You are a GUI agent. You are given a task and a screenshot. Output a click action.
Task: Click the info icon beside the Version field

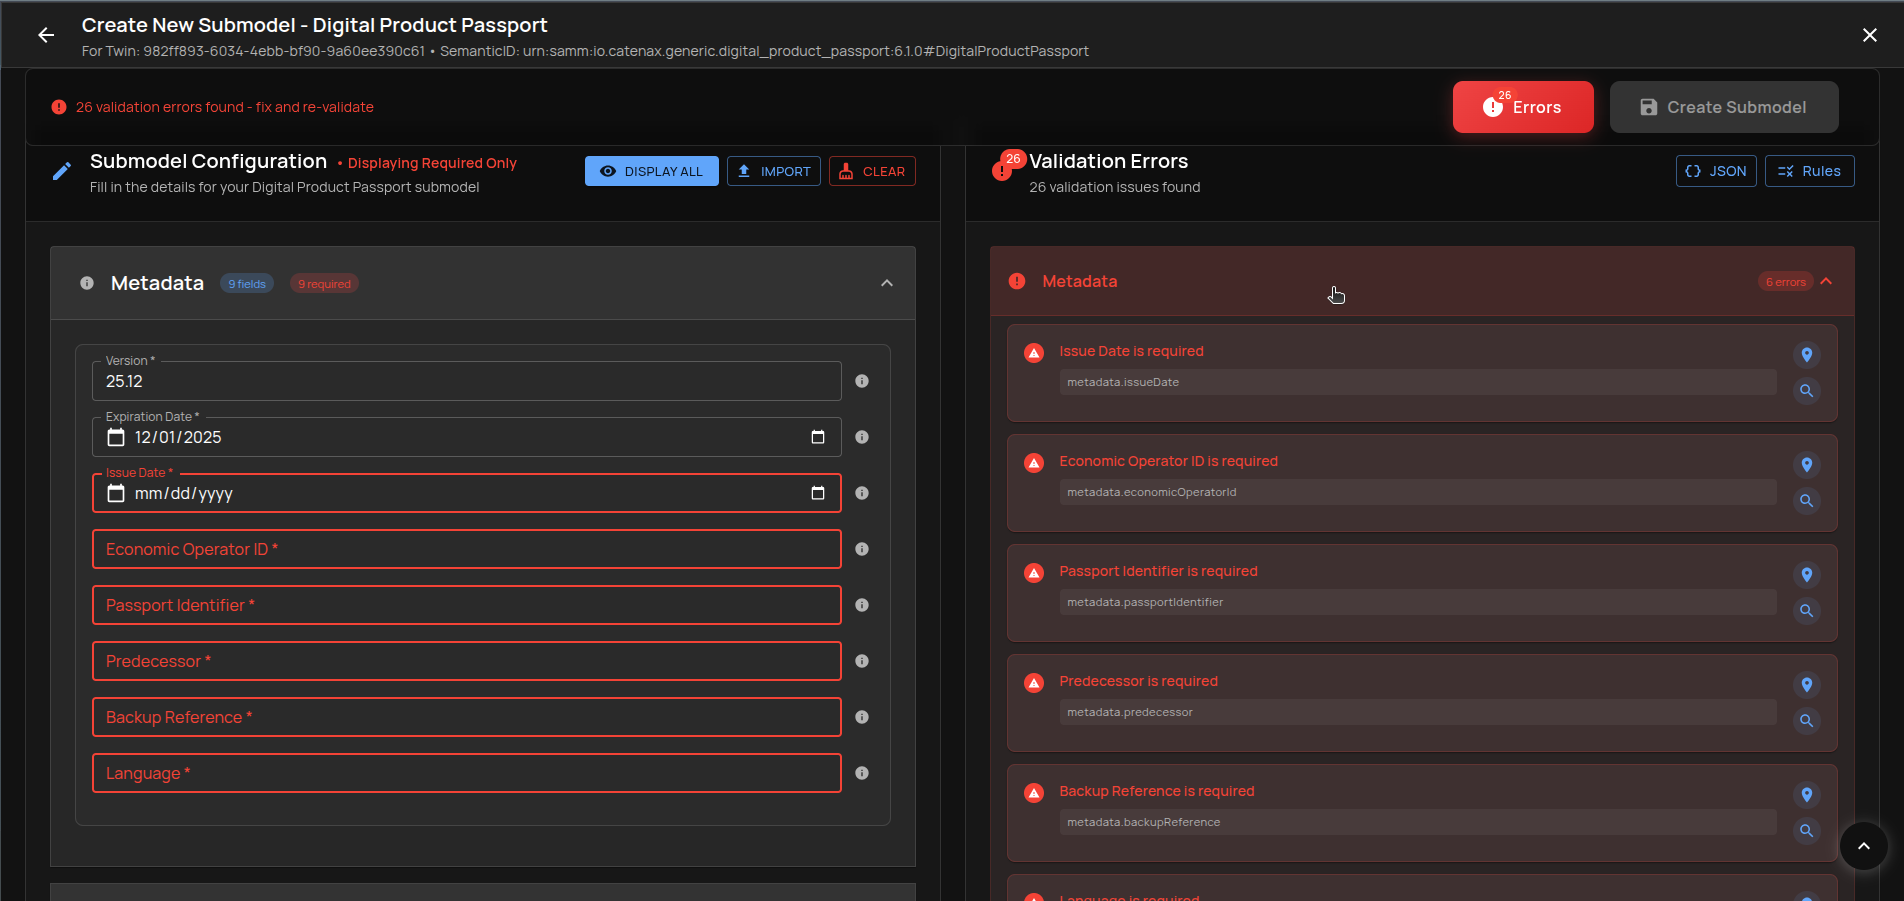tap(862, 381)
